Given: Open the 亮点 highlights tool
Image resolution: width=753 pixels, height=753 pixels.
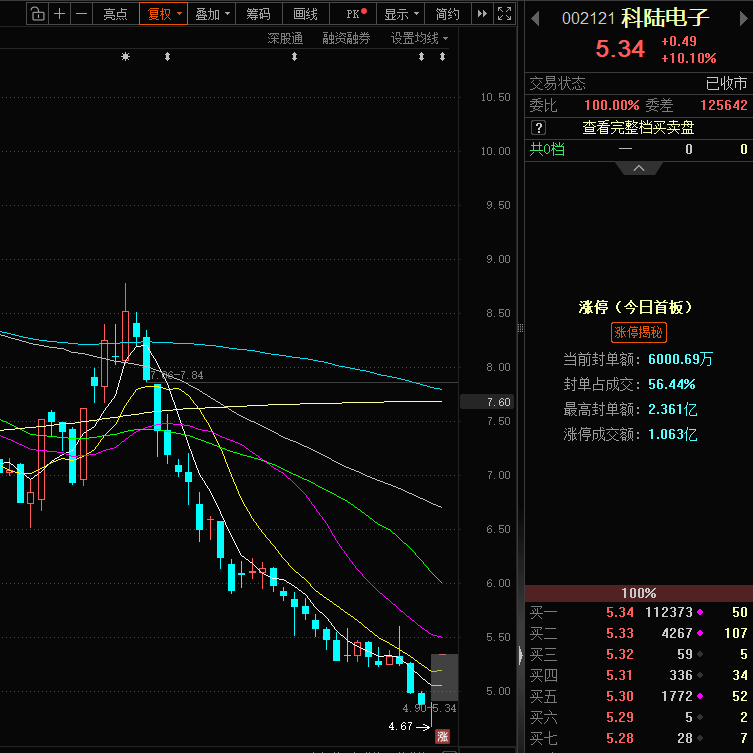Looking at the screenshot, I should (115, 14).
